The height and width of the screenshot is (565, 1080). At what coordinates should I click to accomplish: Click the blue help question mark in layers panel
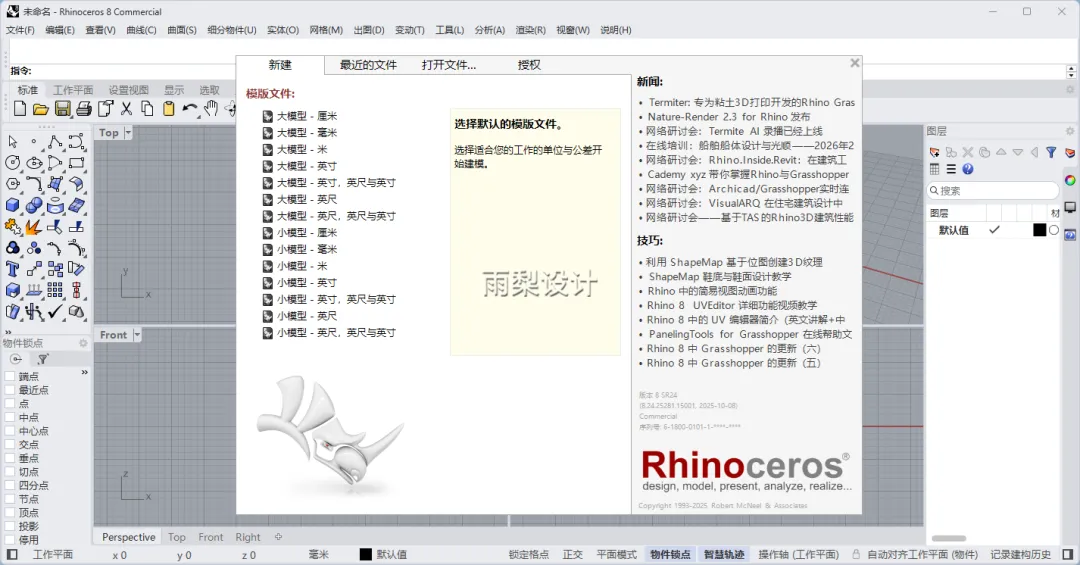pos(968,169)
